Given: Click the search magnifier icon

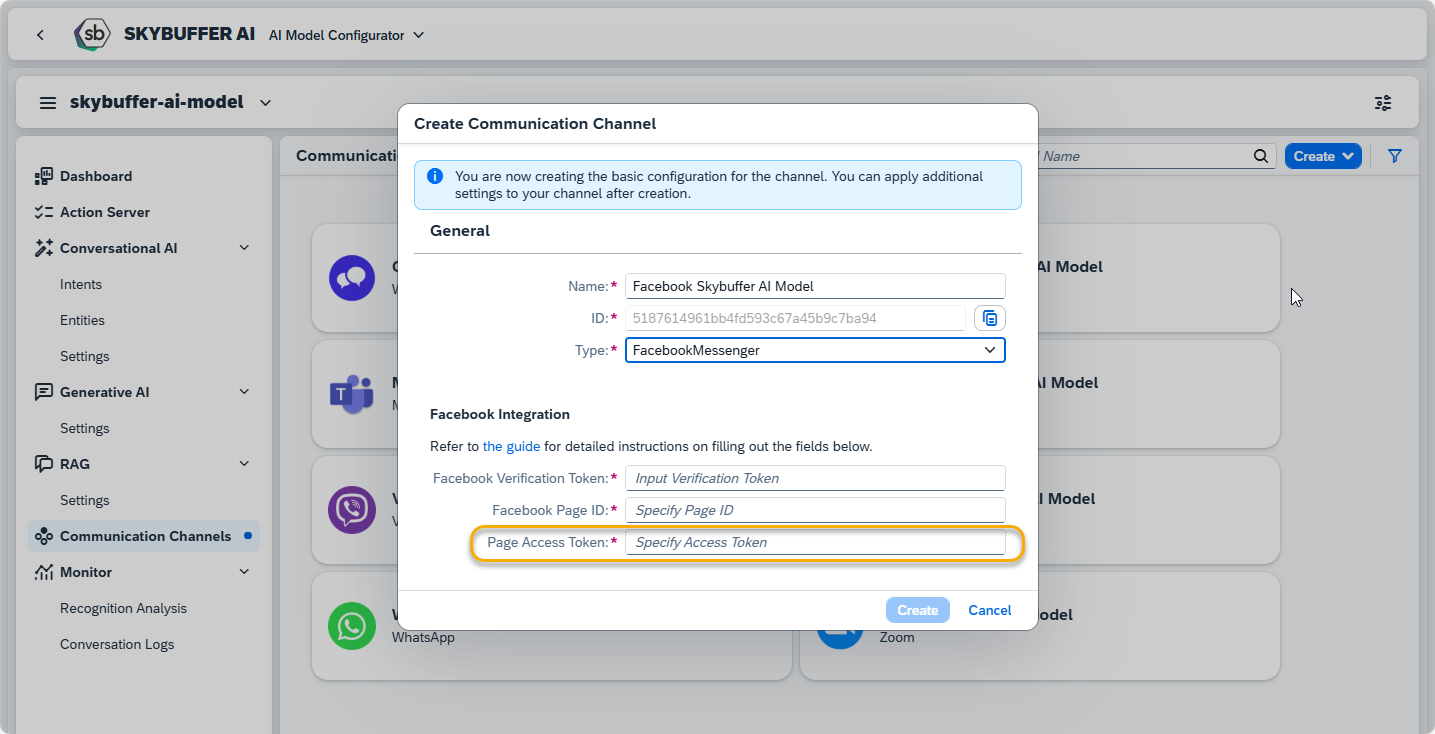Looking at the screenshot, I should click(x=1260, y=156).
